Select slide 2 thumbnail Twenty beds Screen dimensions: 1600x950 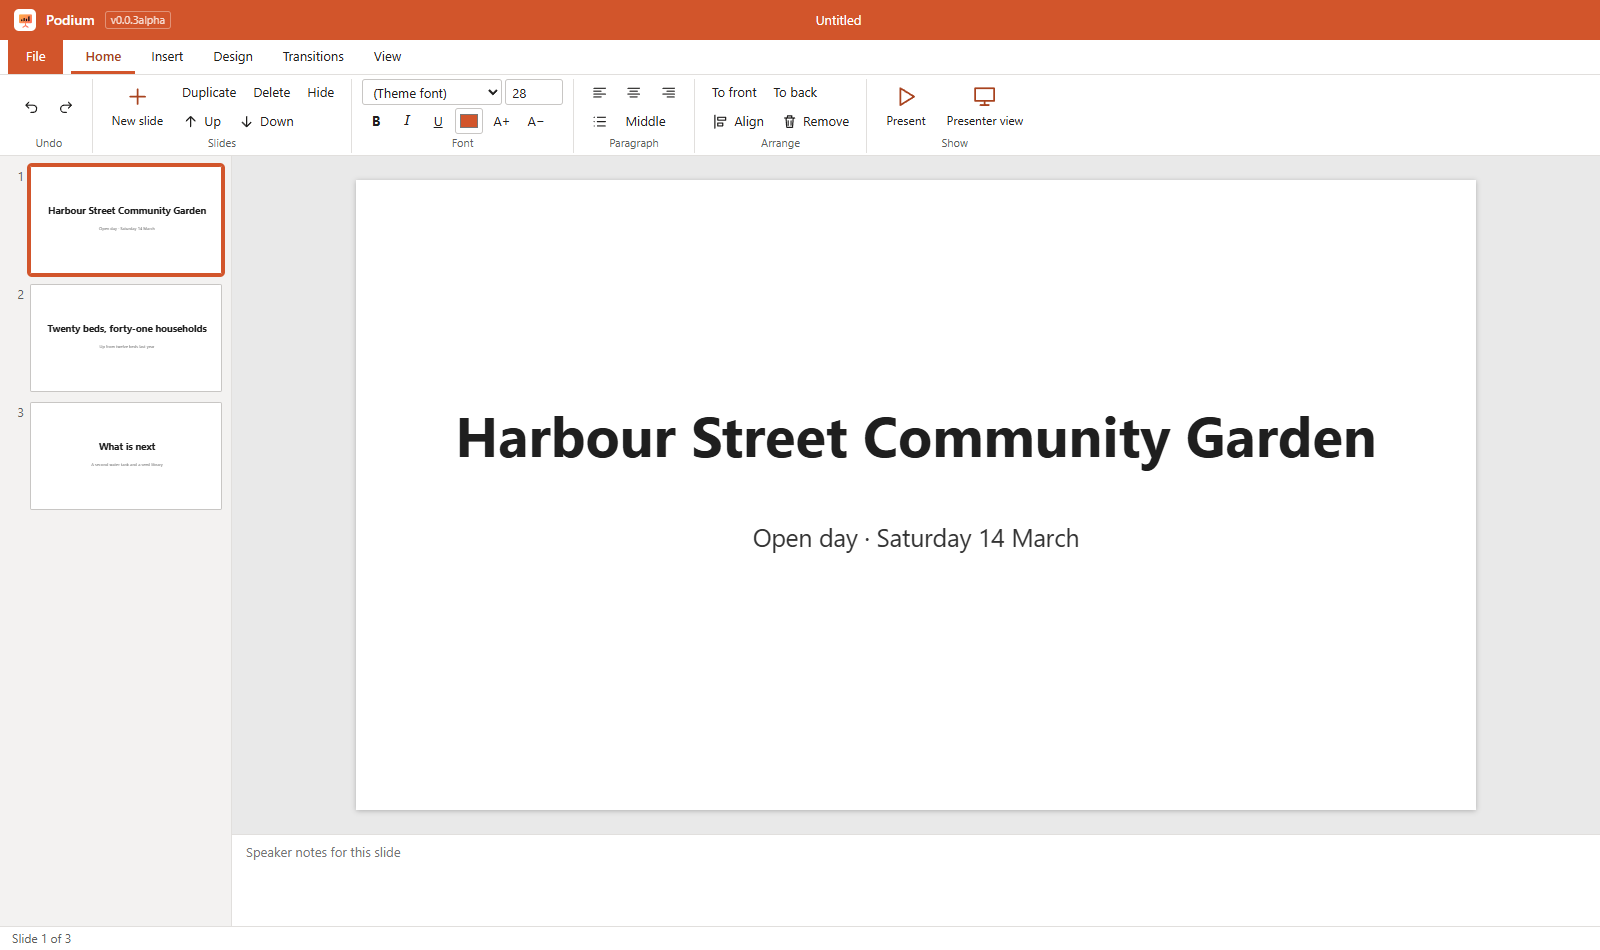coord(126,338)
